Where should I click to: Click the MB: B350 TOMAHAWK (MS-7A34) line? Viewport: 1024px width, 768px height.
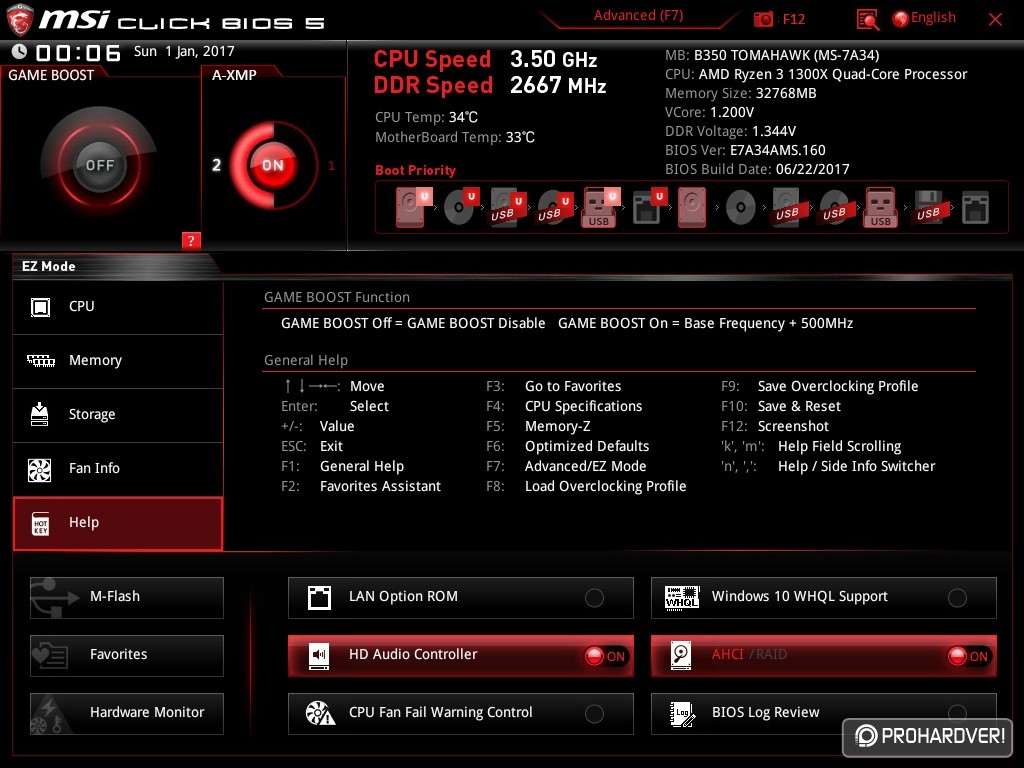(x=772, y=56)
